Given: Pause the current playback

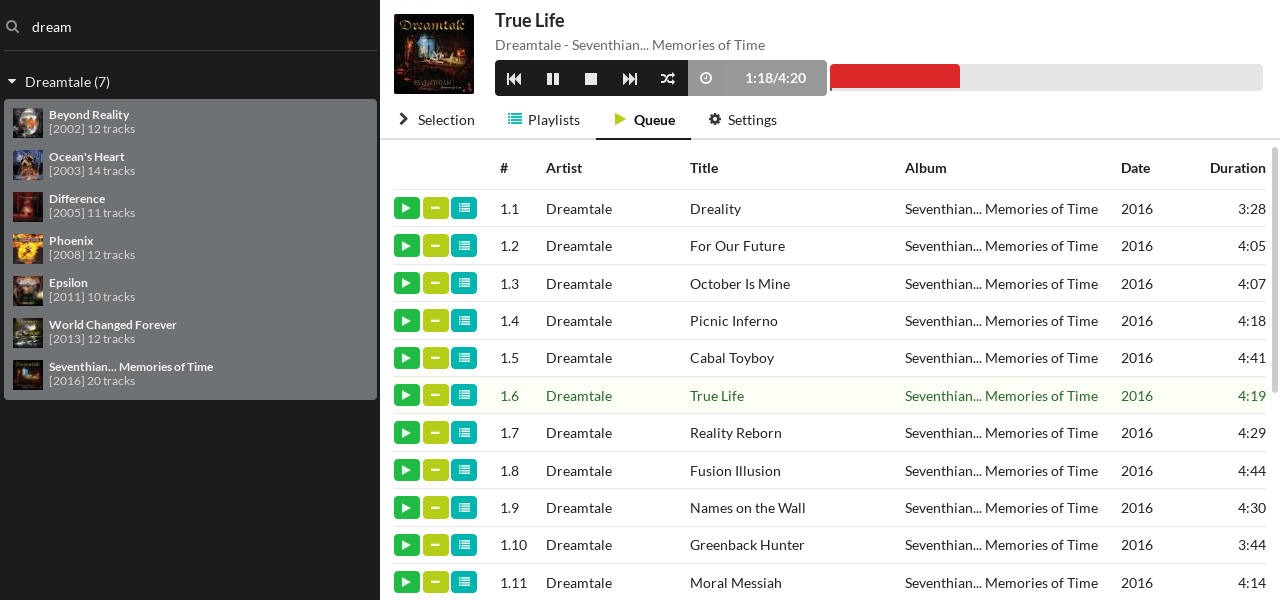Looking at the screenshot, I should pos(553,78).
